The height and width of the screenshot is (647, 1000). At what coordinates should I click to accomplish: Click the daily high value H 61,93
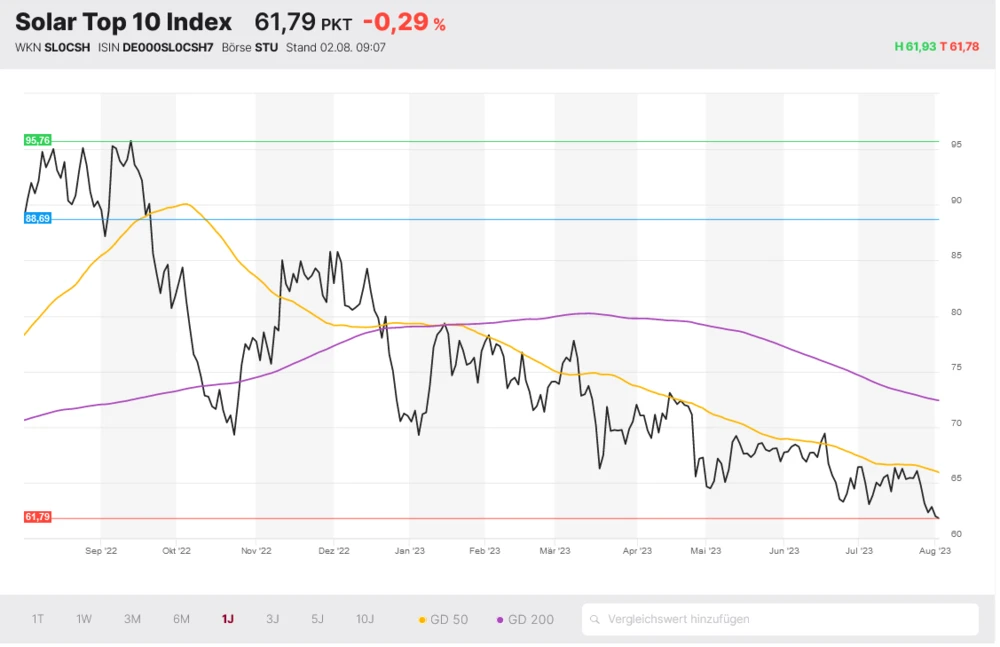(914, 47)
